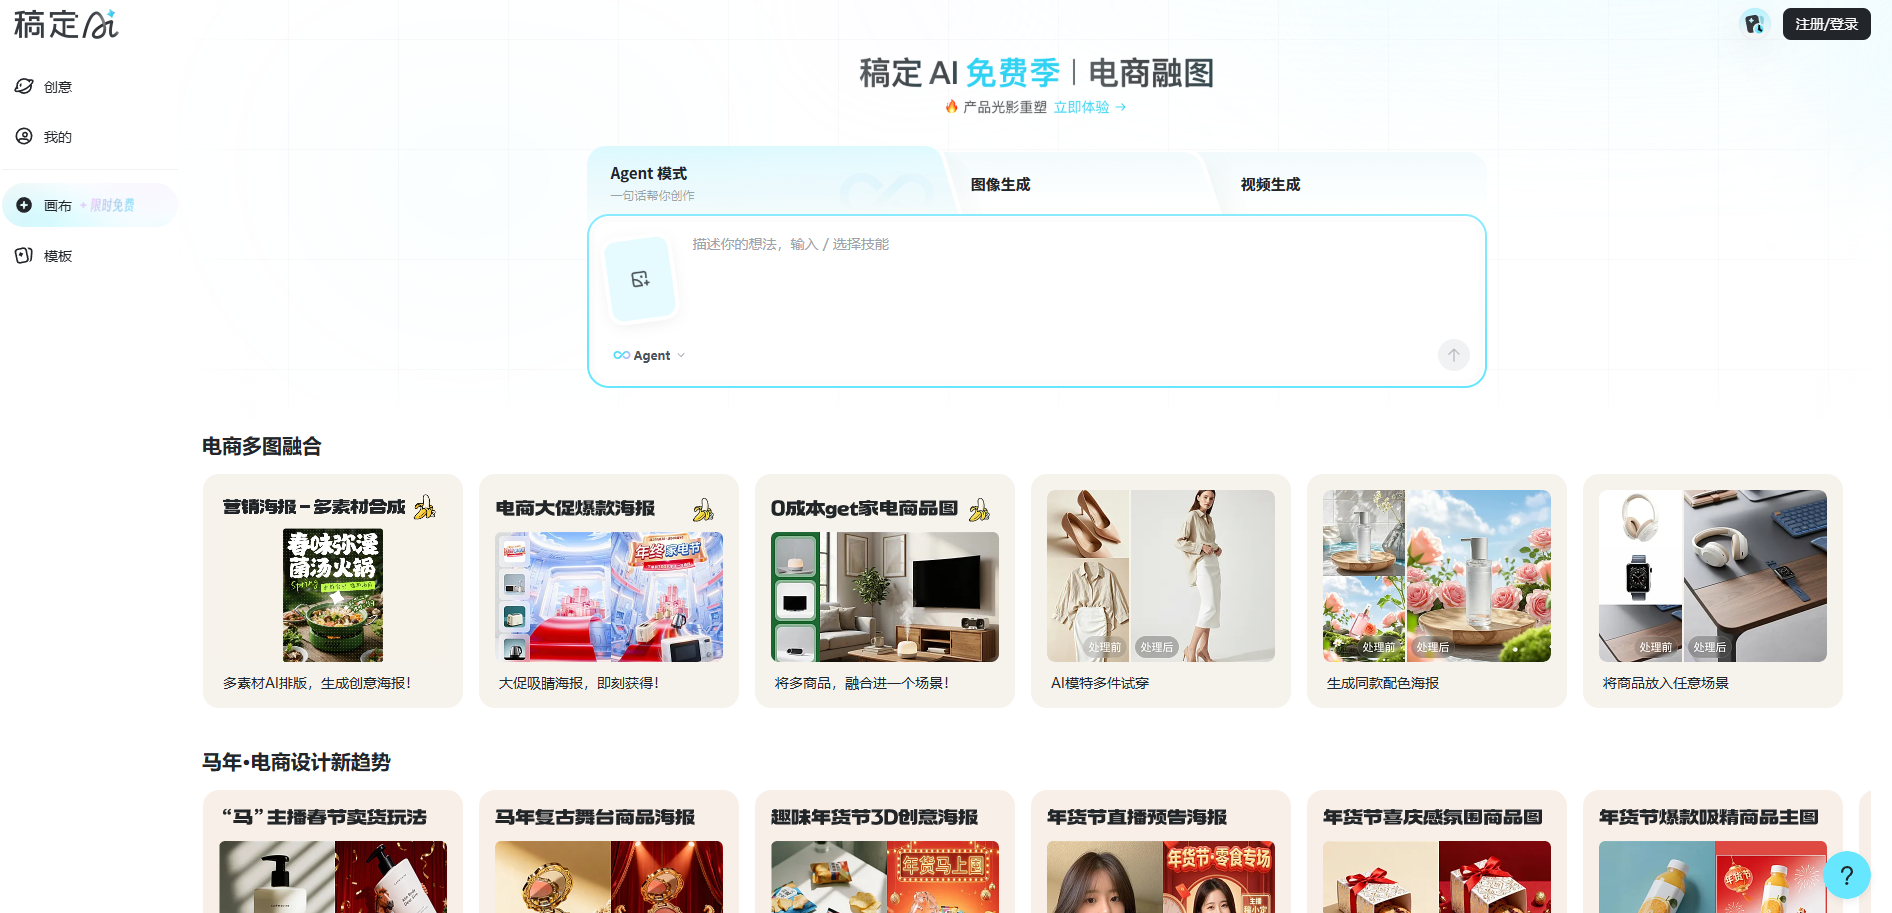Switch to the 图像生成 tab
The width and height of the screenshot is (1892, 913).
pyautogui.click(x=999, y=184)
